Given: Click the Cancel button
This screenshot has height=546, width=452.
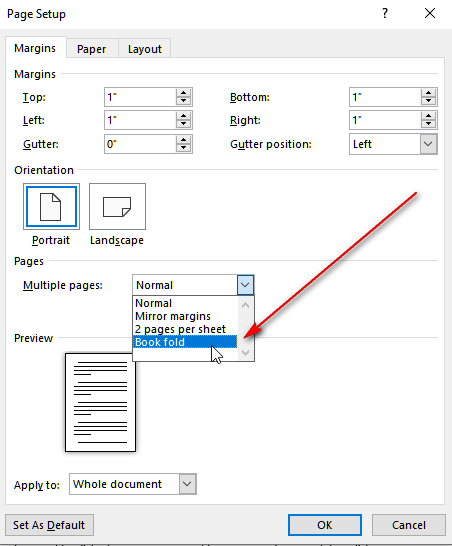Looking at the screenshot, I should pyautogui.click(x=409, y=525).
